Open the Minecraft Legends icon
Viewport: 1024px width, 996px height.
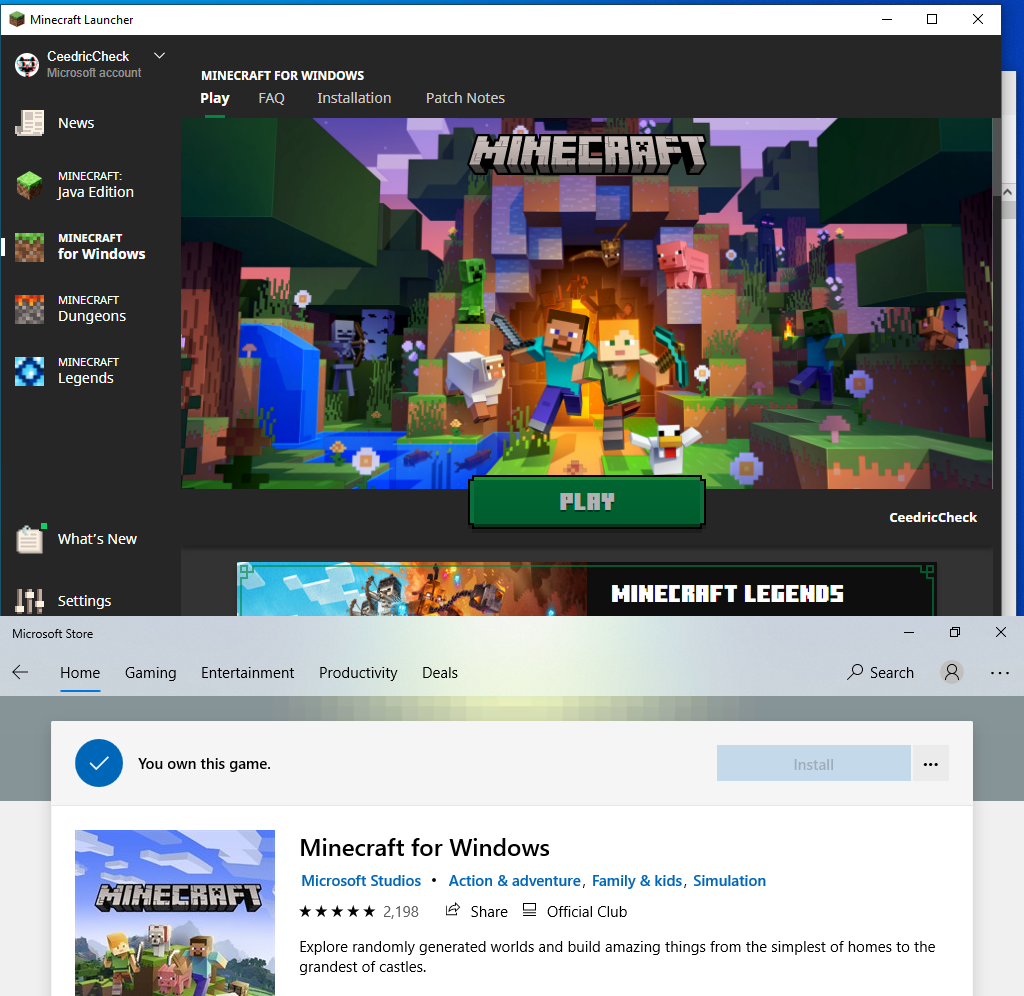point(29,371)
